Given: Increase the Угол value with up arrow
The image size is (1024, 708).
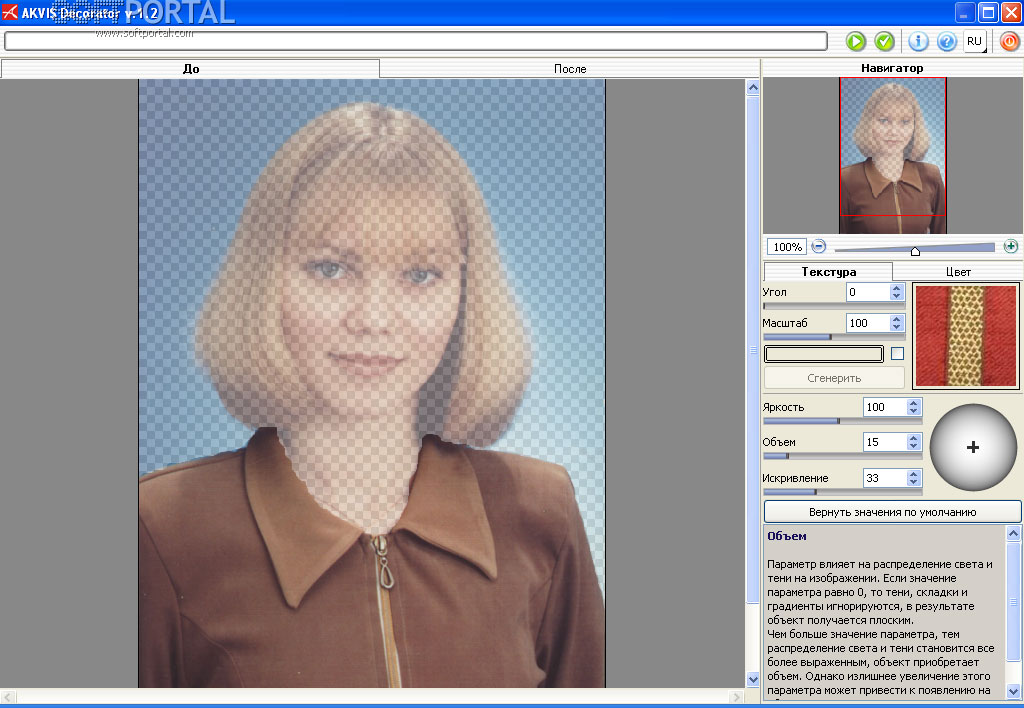Looking at the screenshot, I should 897,288.
